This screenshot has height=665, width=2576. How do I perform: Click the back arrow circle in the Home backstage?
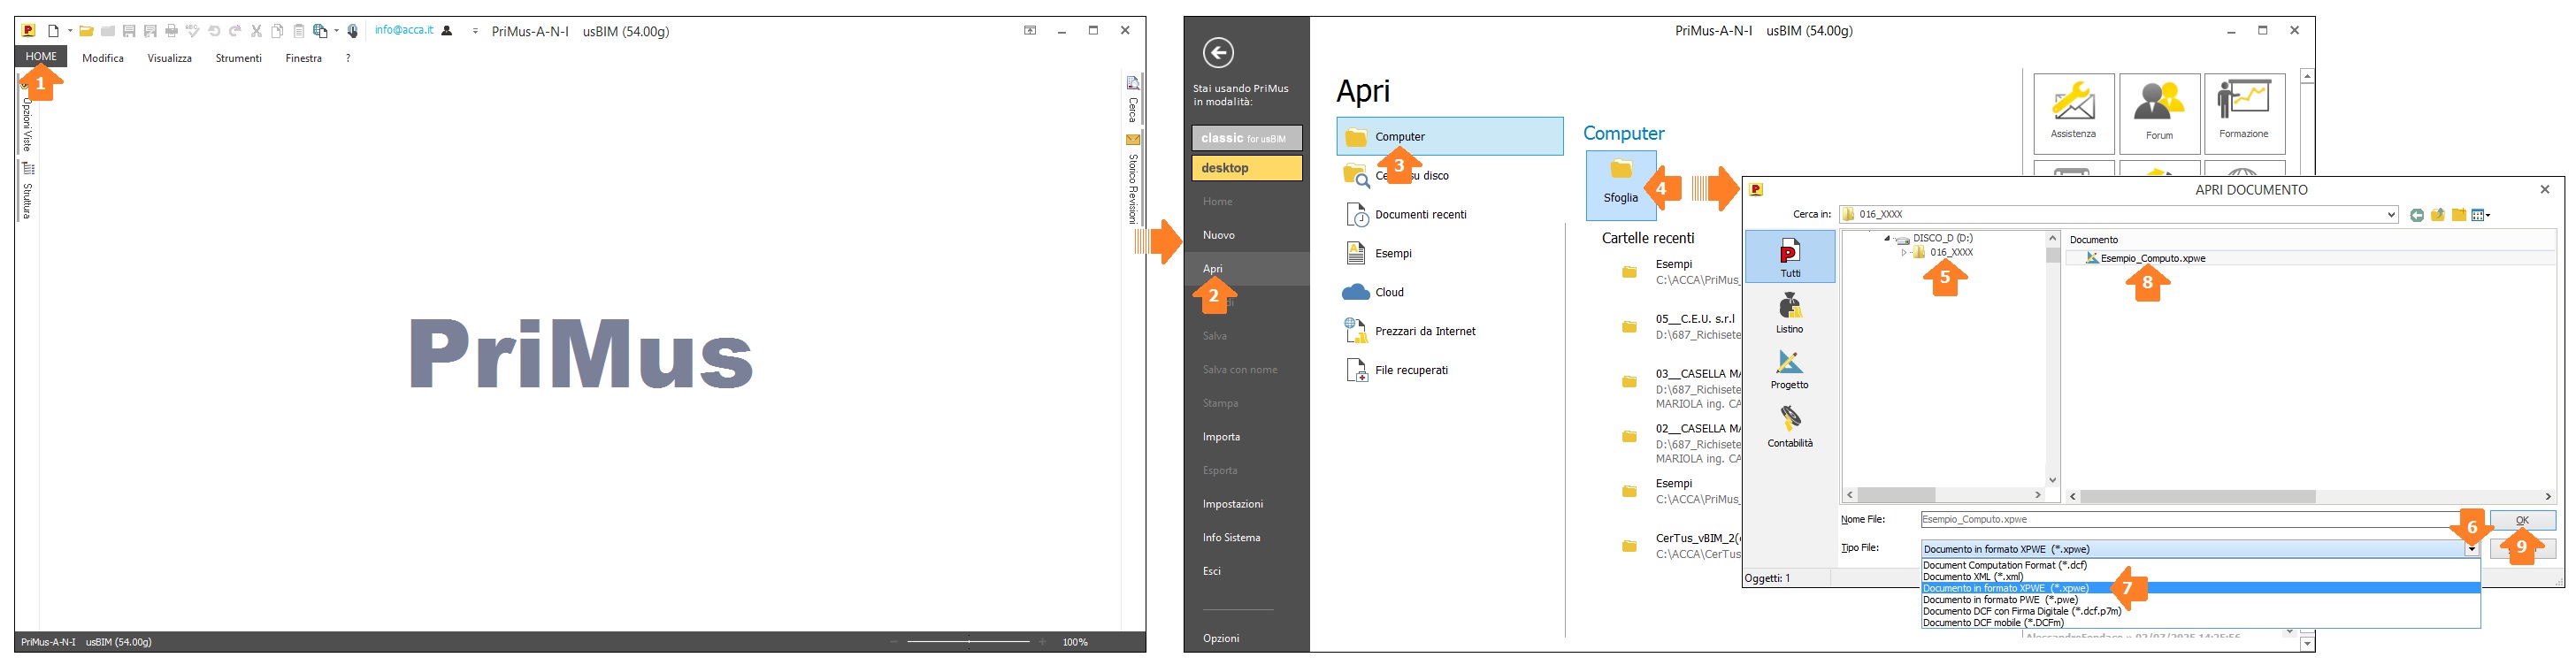1218,53
